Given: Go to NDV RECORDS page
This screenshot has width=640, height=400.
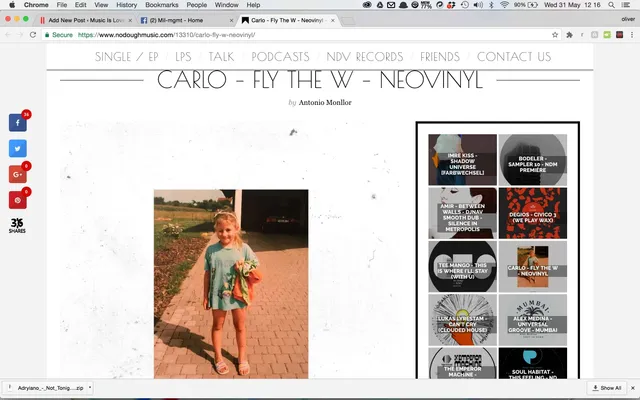Looking at the screenshot, I should (365, 57).
